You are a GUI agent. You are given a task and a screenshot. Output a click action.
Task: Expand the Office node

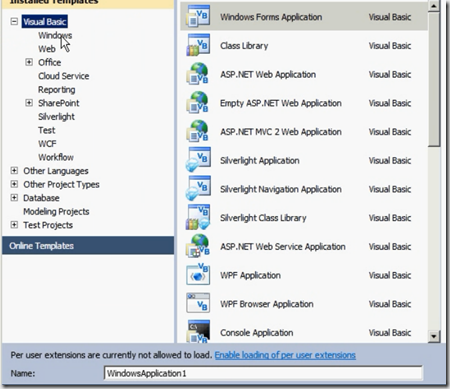tap(29, 62)
